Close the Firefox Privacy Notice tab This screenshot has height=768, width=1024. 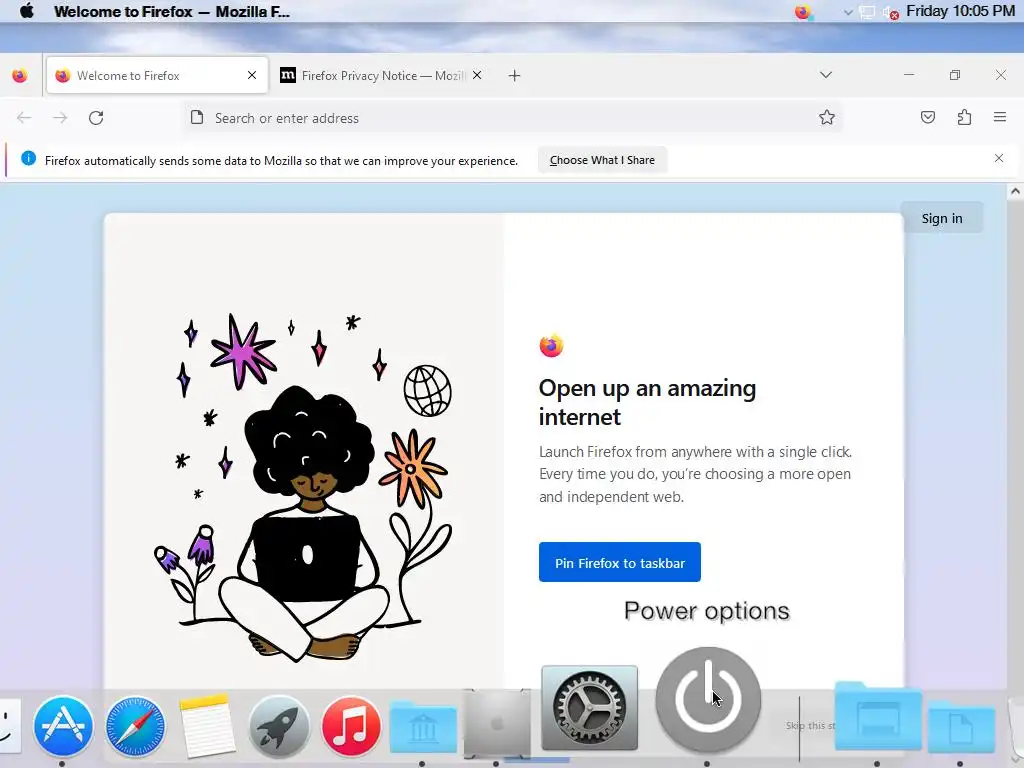coord(477,76)
